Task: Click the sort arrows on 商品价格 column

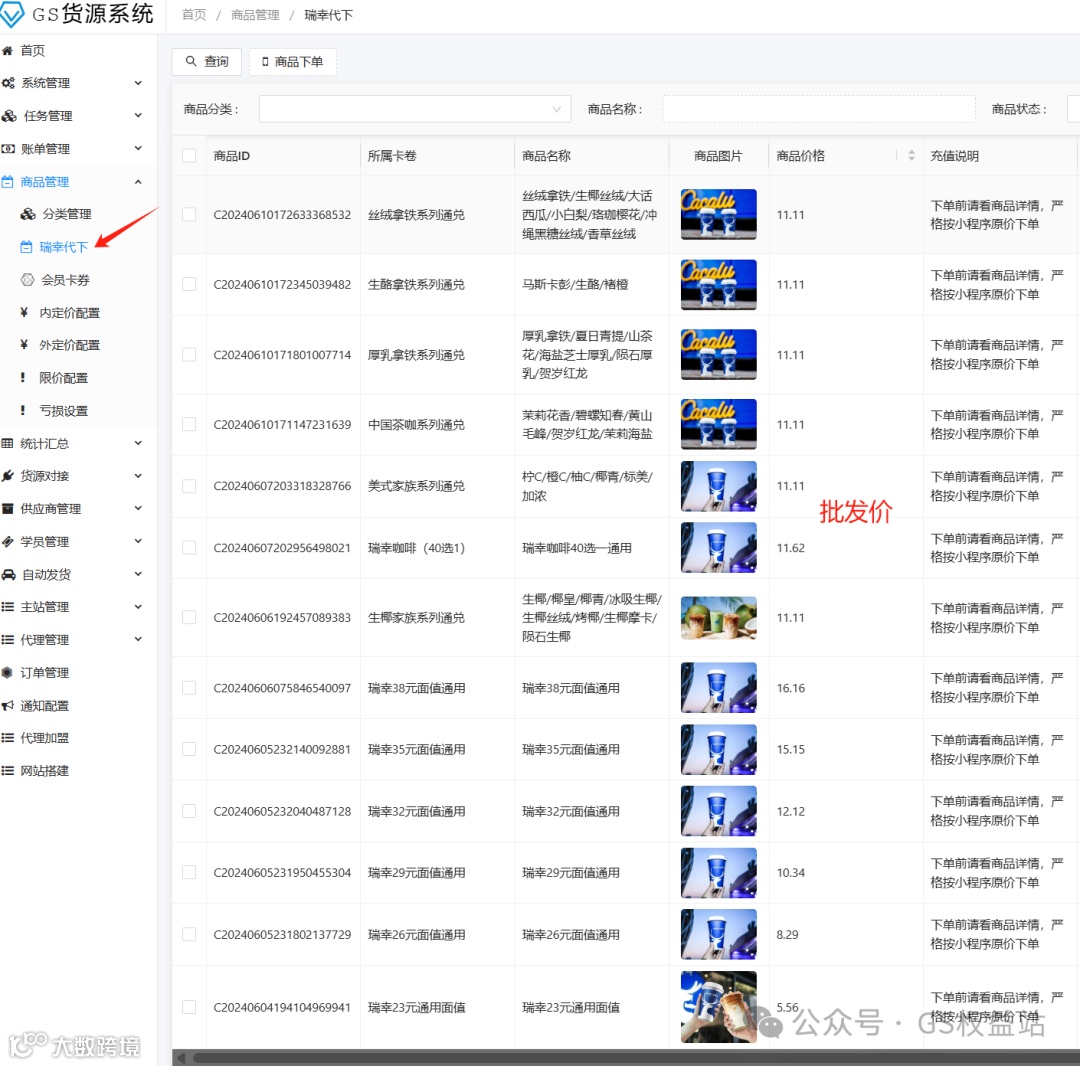Action: 911,156
